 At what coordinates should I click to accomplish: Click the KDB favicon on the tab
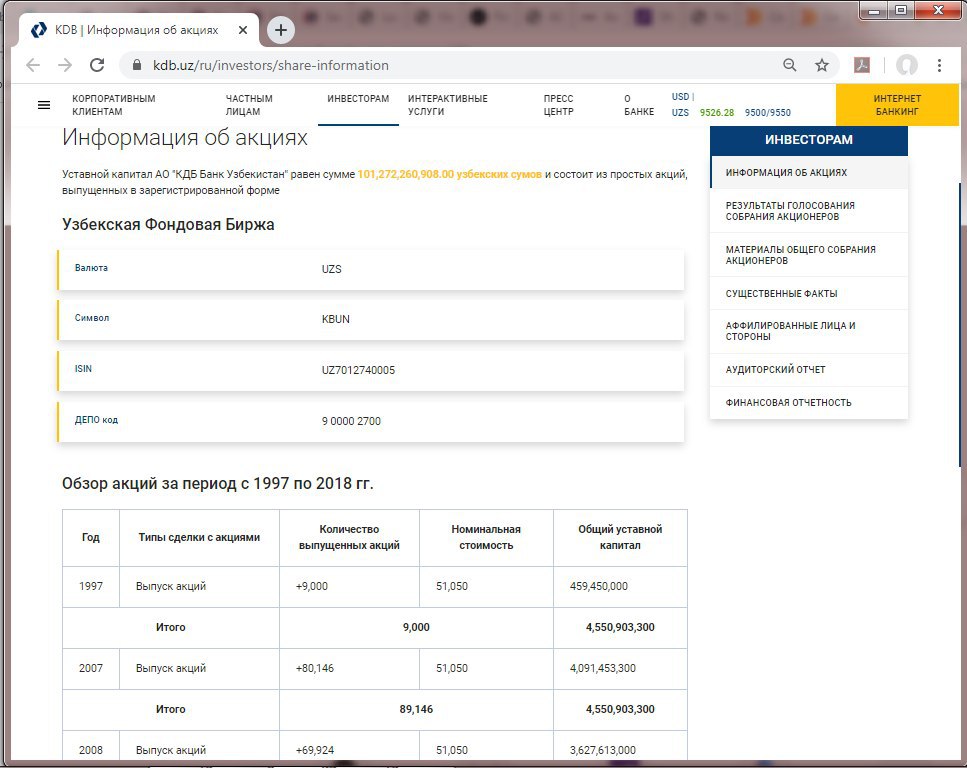coord(39,30)
